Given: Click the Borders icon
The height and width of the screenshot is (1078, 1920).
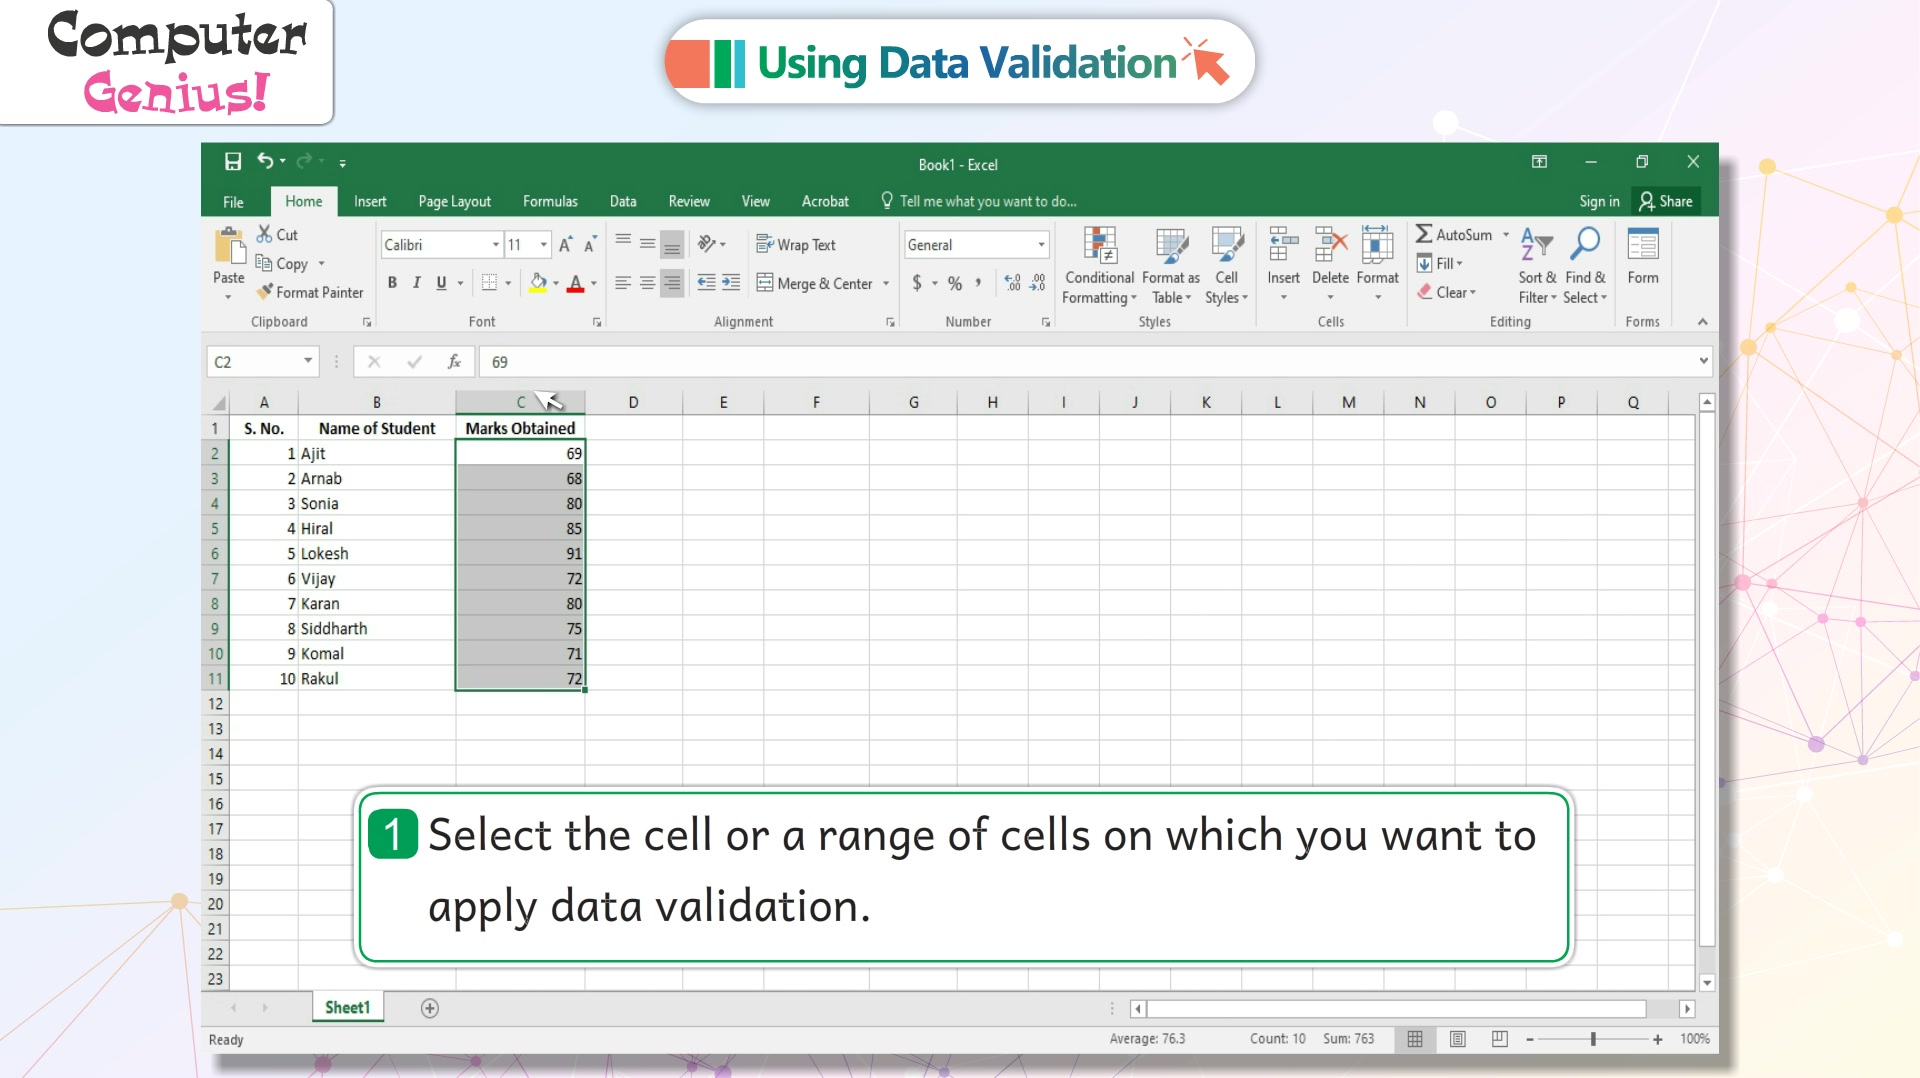Looking at the screenshot, I should [x=489, y=283].
